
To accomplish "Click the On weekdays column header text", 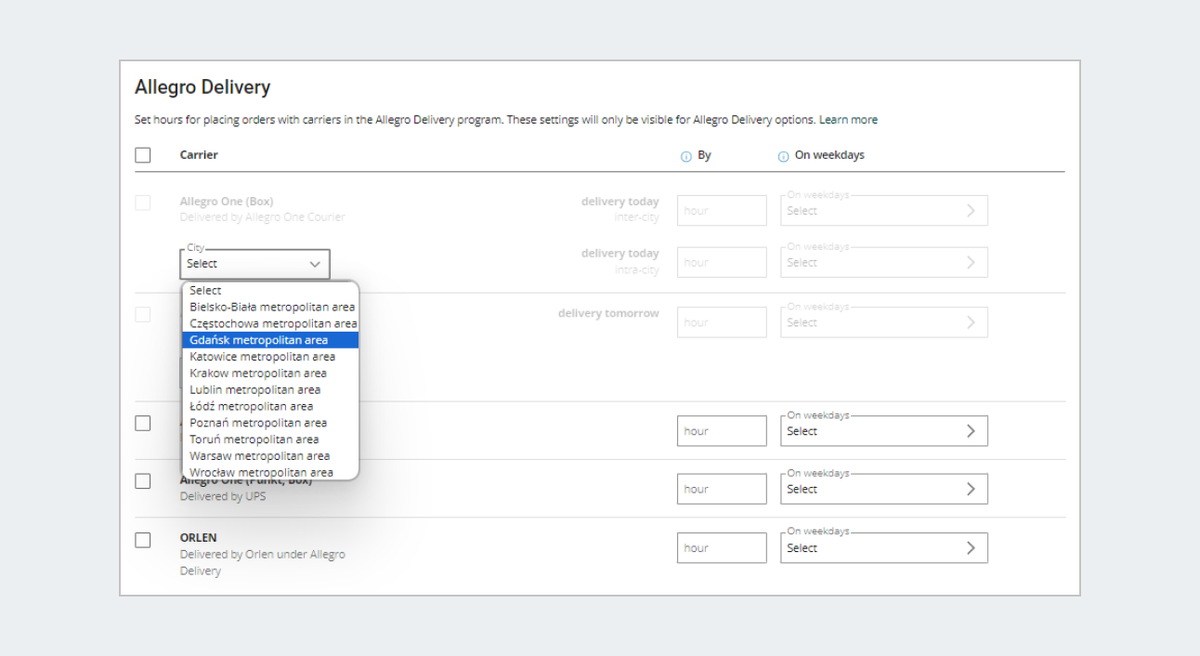I will tap(830, 156).
